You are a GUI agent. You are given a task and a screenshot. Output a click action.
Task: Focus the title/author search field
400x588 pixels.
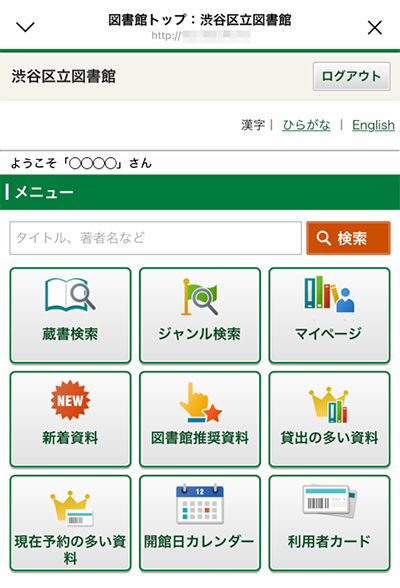coord(156,238)
